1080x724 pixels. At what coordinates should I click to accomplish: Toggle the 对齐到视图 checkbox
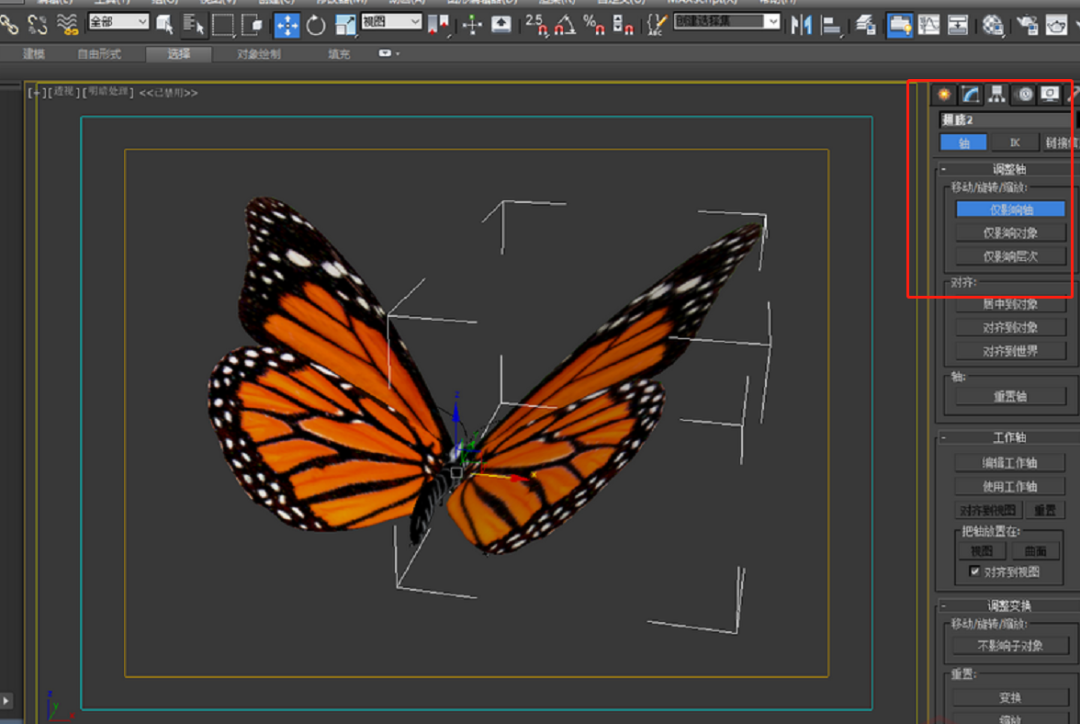point(975,571)
